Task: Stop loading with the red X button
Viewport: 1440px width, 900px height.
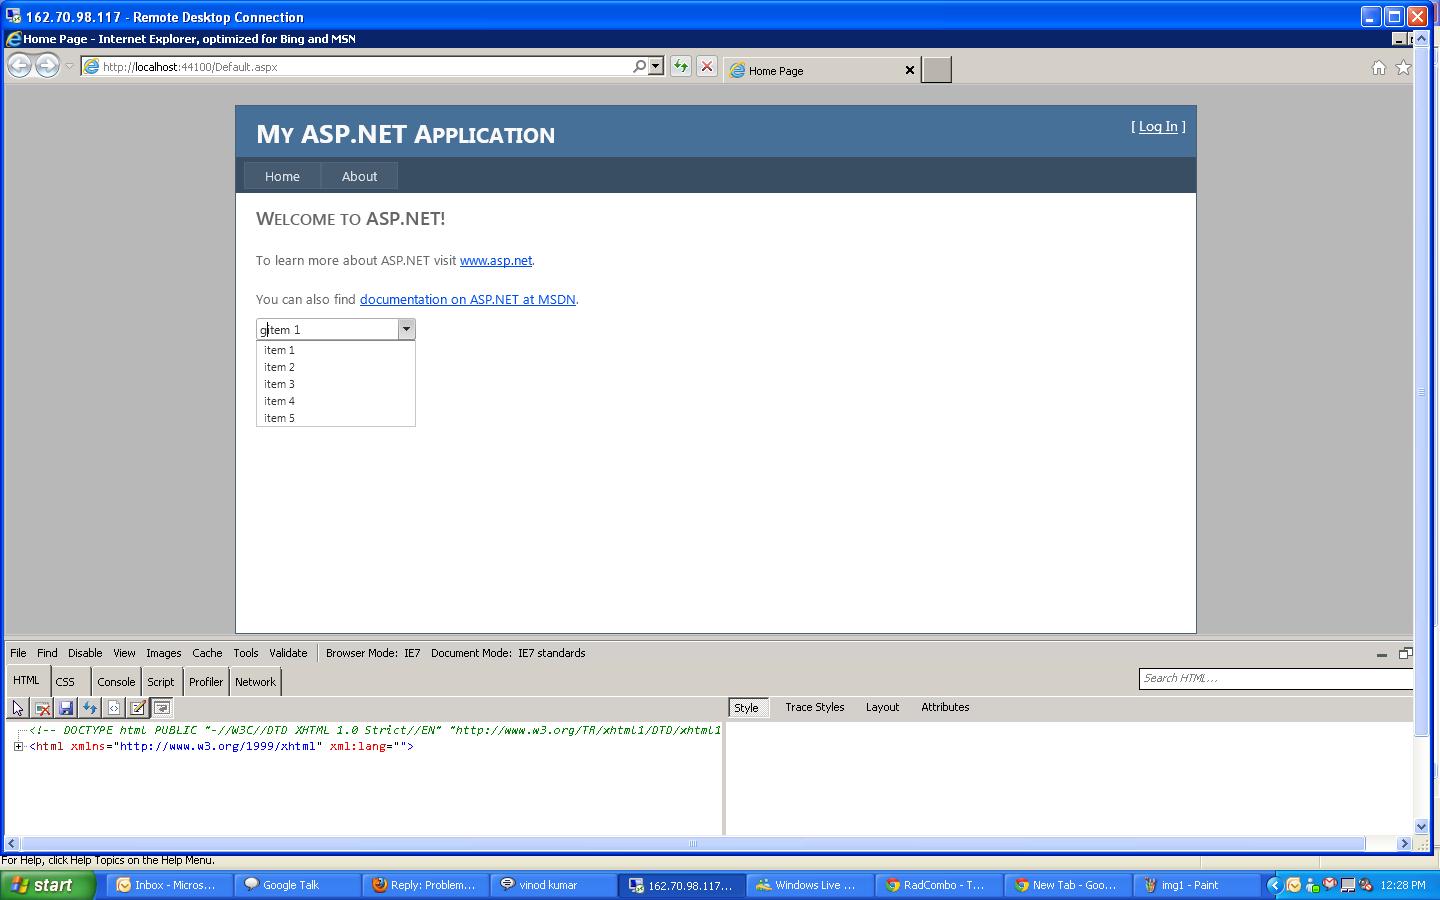Action: click(x=707, y=67)
